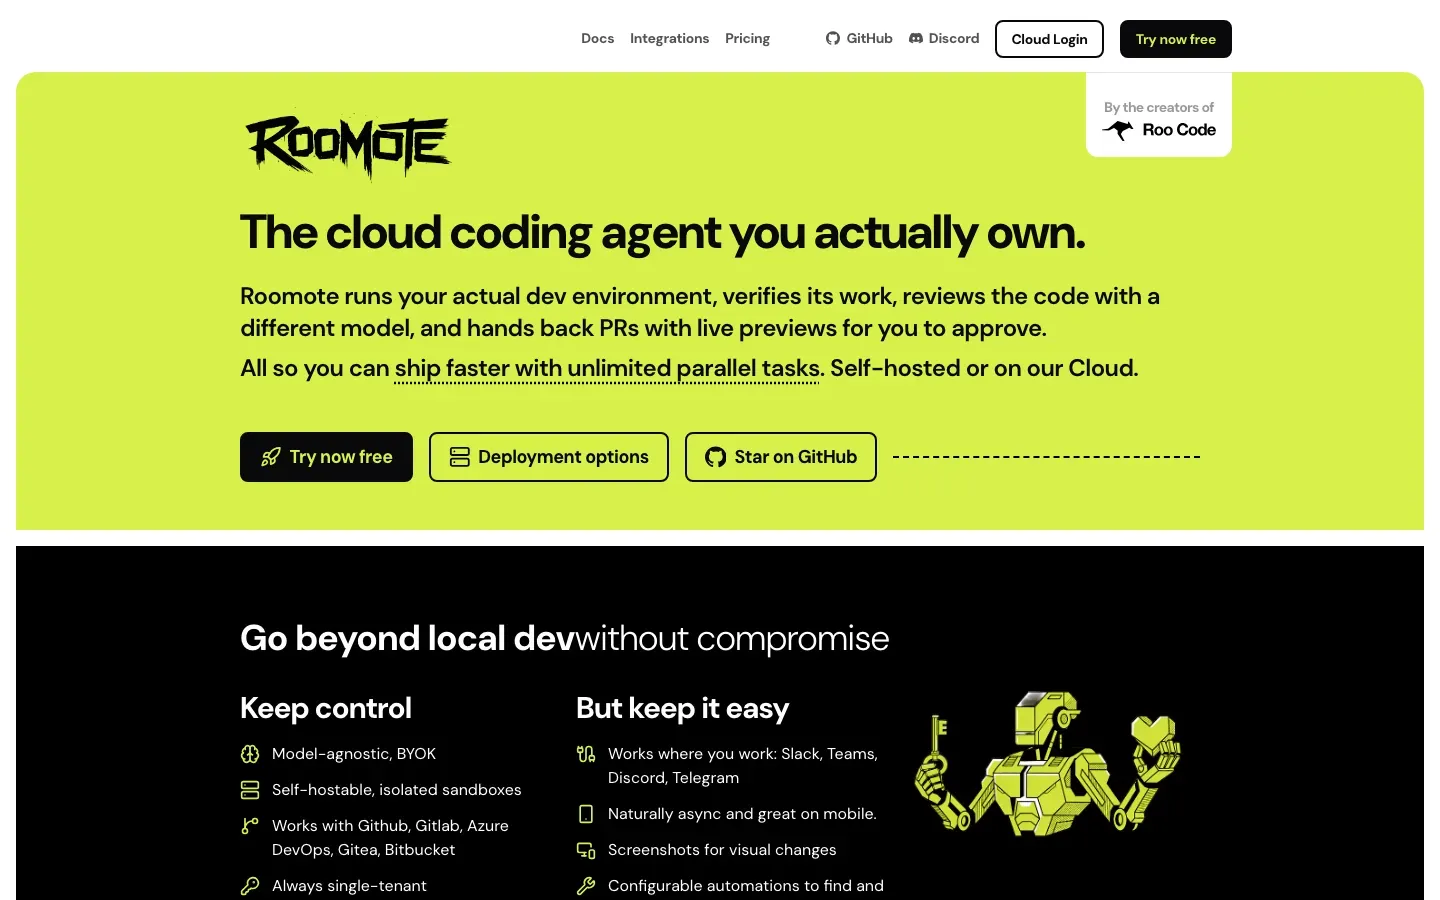The width and height of the screenshot is (1440, 900).
Task: Click the 'Go beyond local dev' heading
Action: tap(407, 638)
